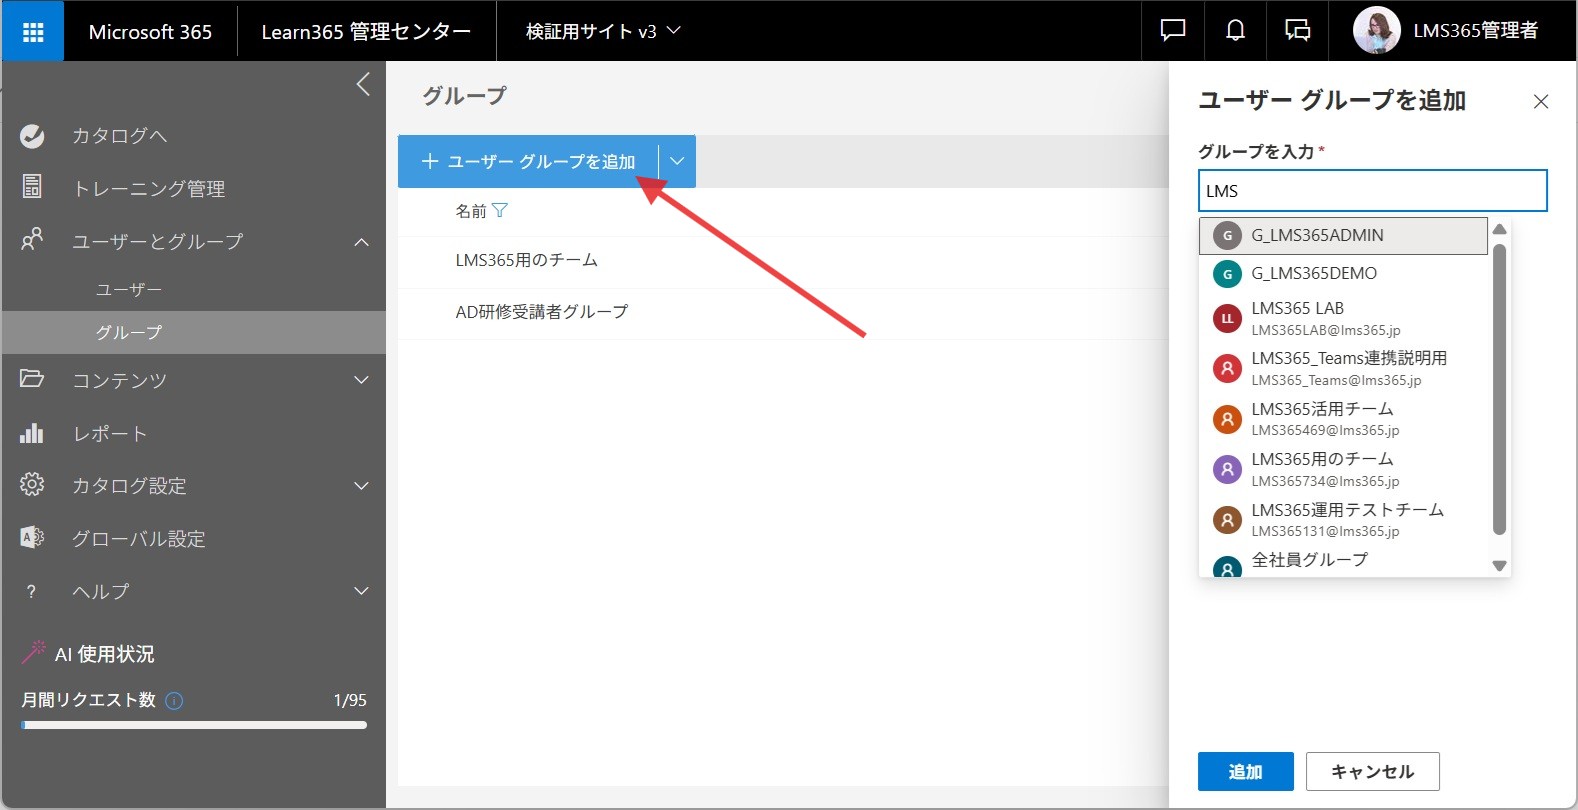Click the 月間リクエスト数 usage progress bar
The image size is (1578, 810).
pyautogui.click(x=194, y=725)
